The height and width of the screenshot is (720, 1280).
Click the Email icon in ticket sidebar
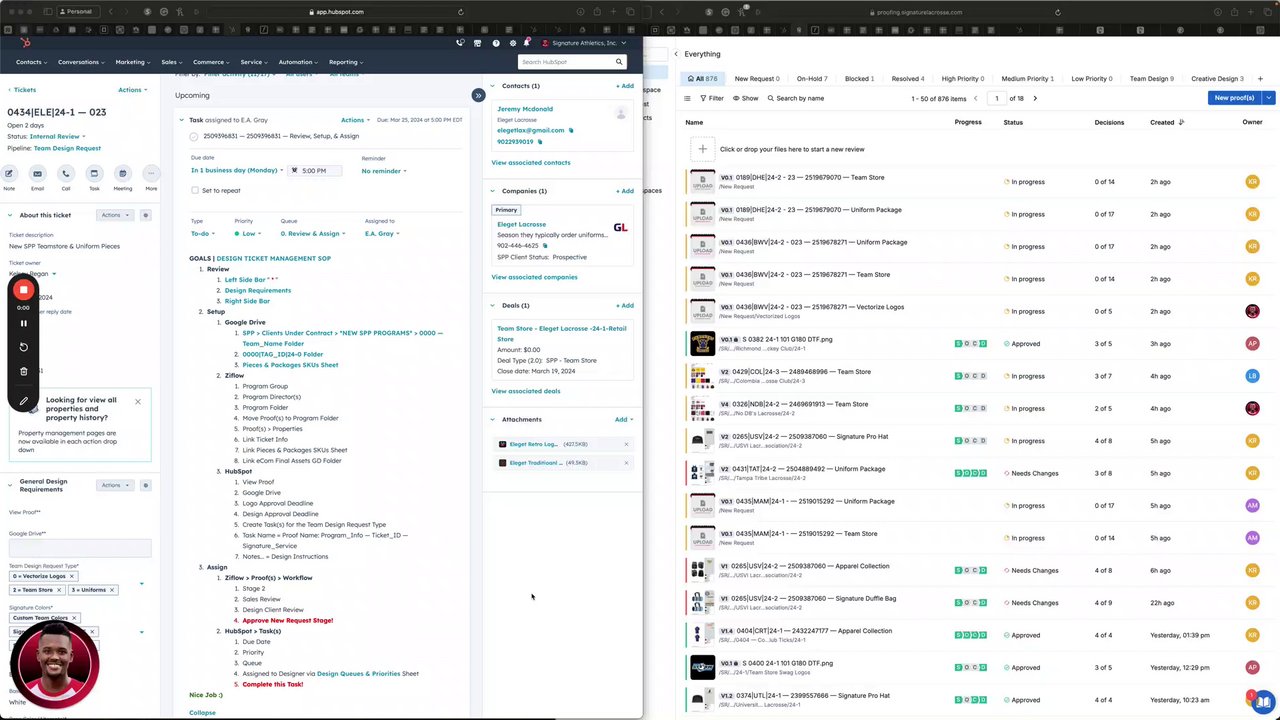point(37,173)
